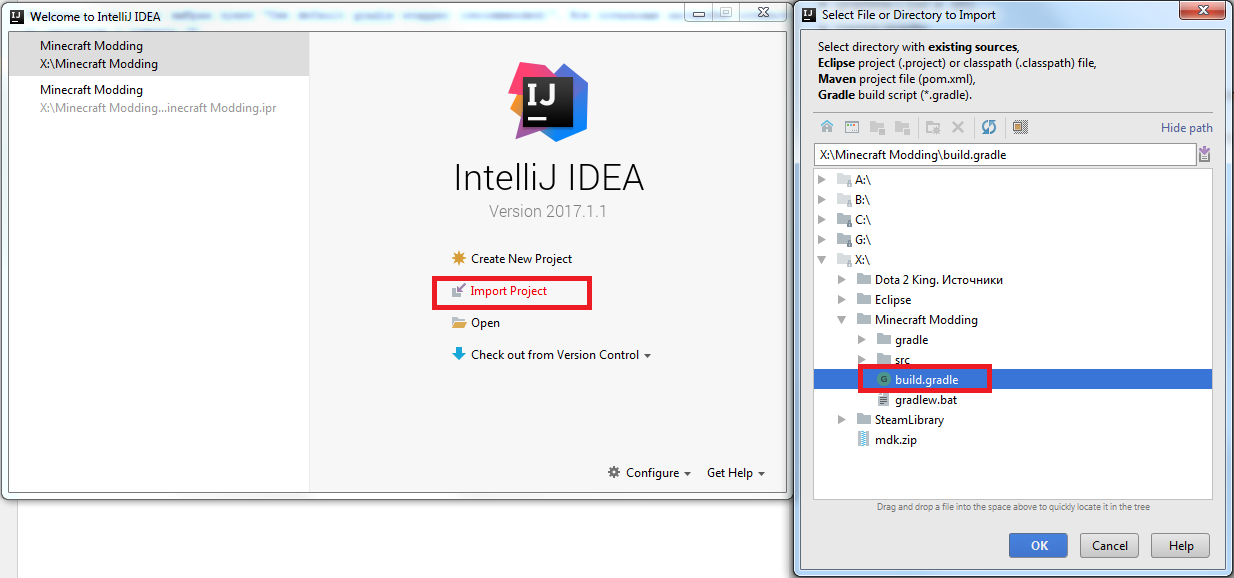Image resolution: width=1234 pixels, height=578 pixels.
Task: Refresh the file tree with Refresh icon
Action: pyautogui.click(x=989, y=127)
